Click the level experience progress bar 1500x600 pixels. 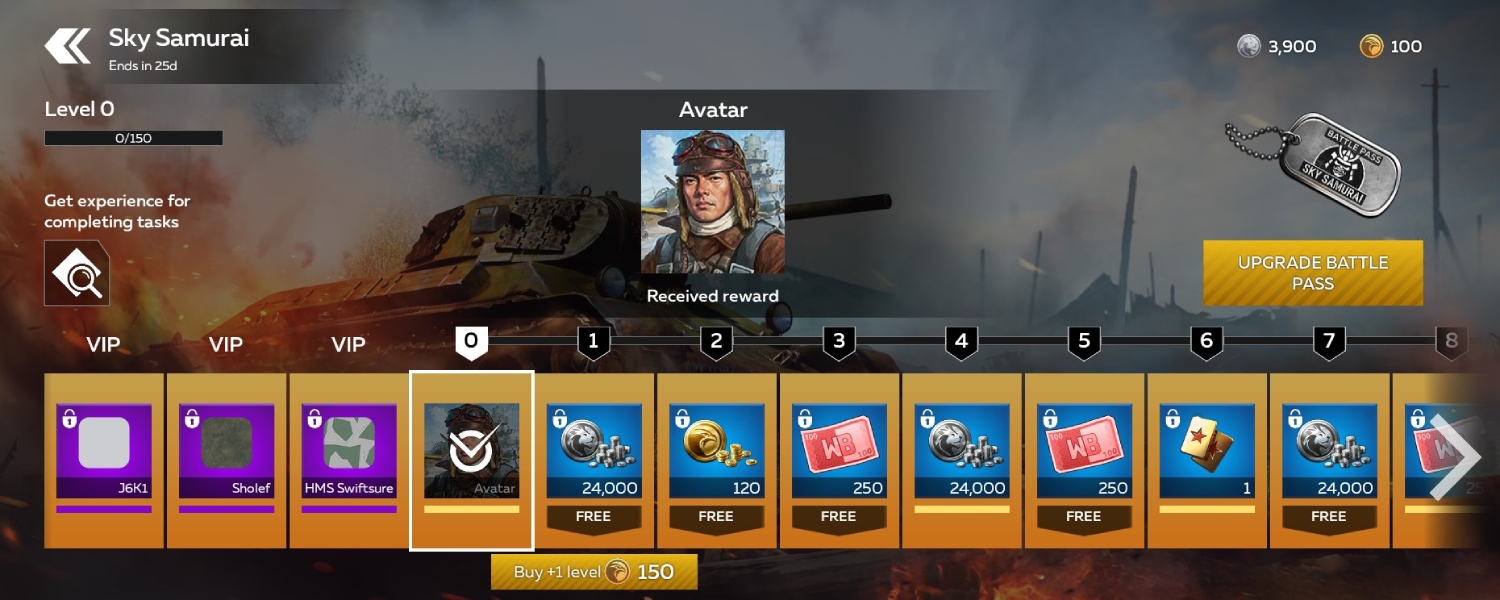coord(133,138)
